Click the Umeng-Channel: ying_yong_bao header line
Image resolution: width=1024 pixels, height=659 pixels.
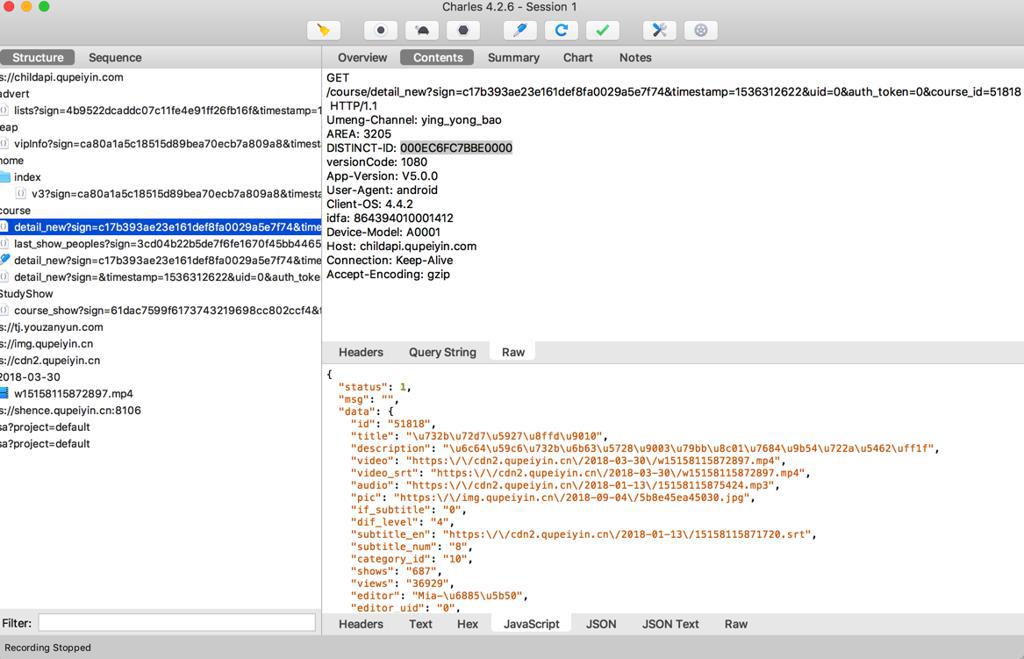click(x=414, y=120)
